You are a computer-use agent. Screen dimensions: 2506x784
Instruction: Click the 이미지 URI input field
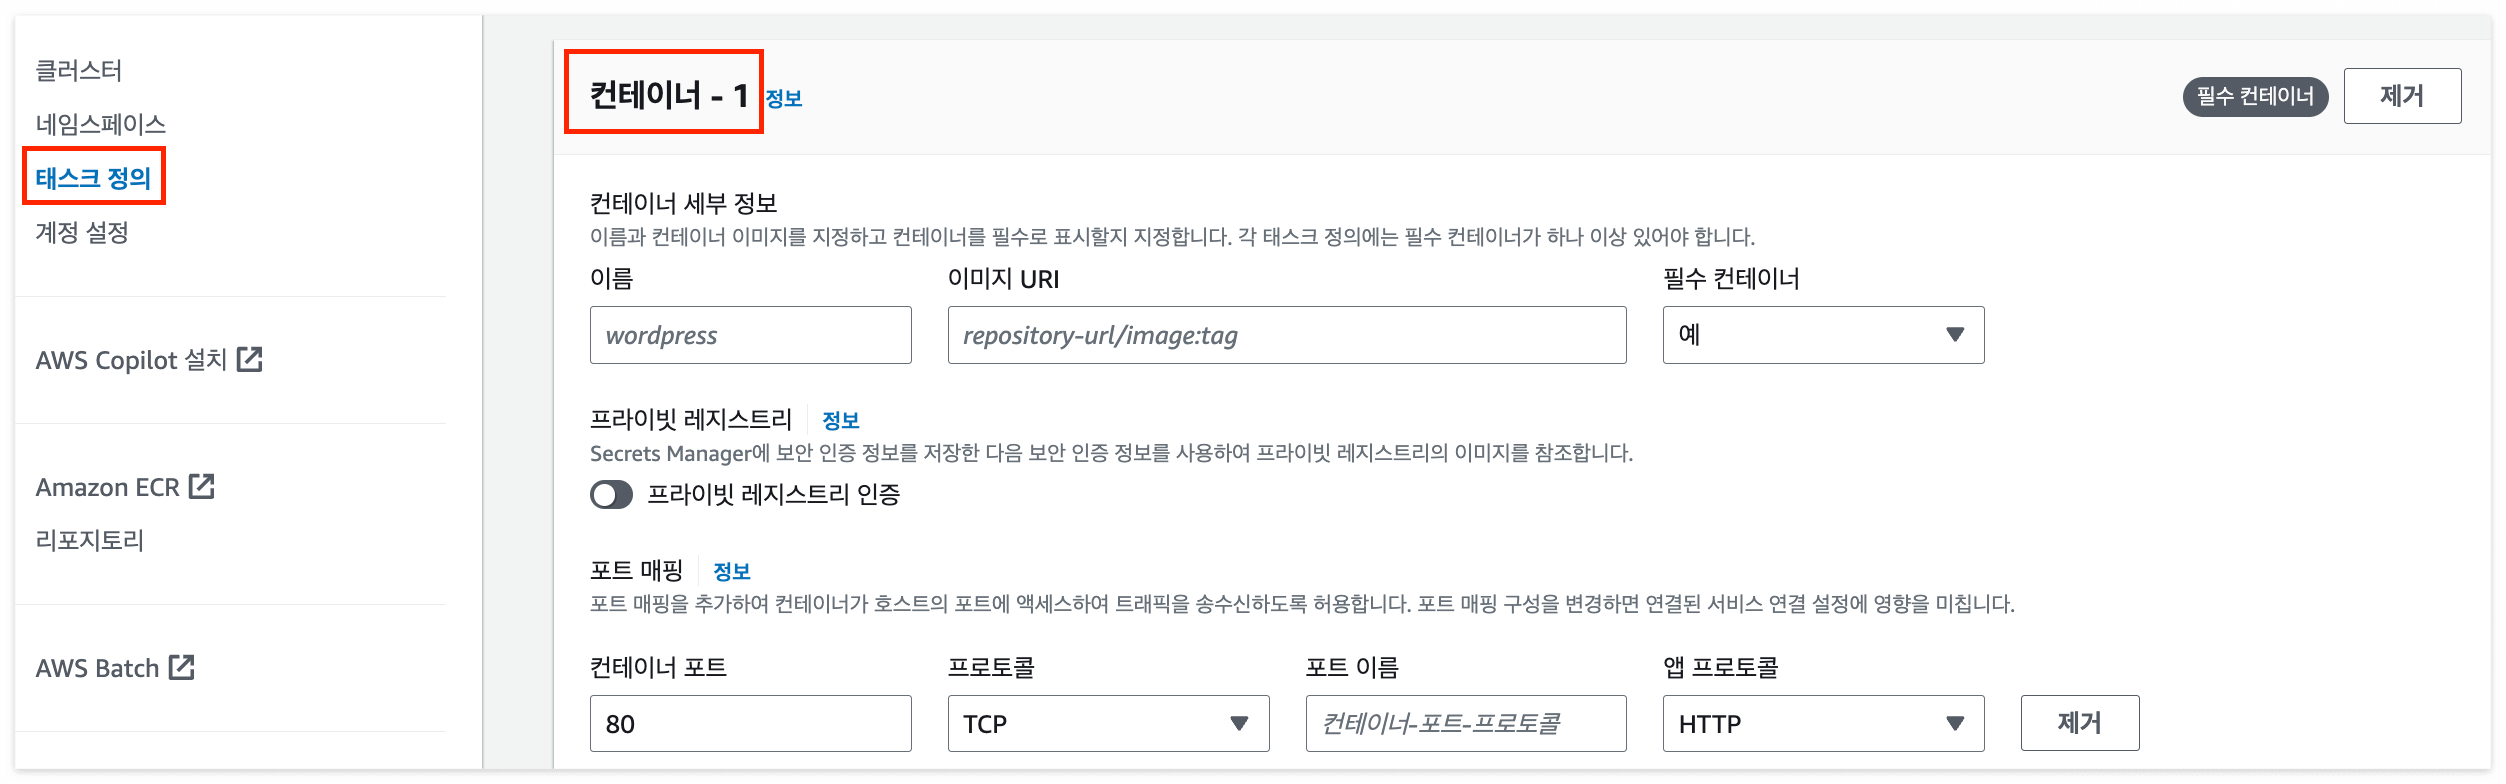pos(1285,335)
